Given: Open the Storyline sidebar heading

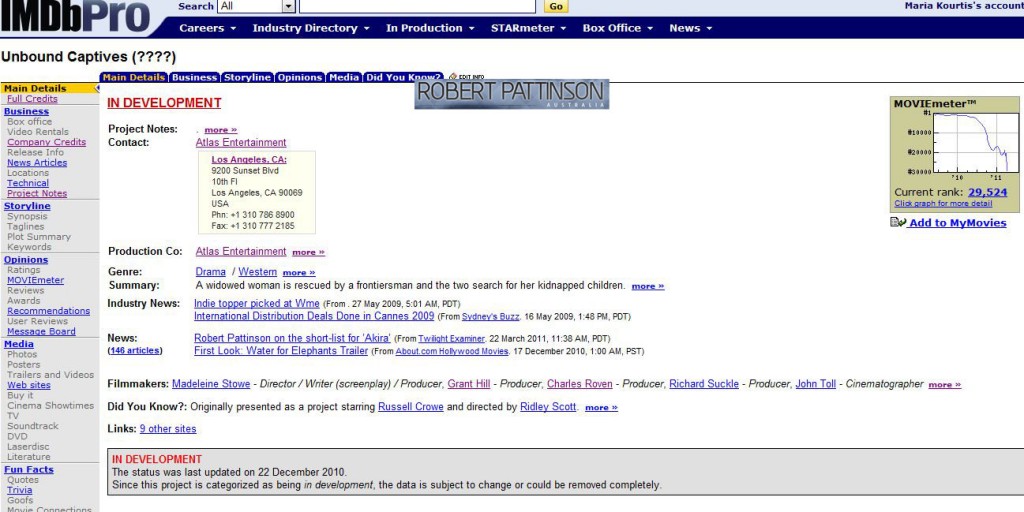Looking at the screenshot, I should pyautogui.click(x=27, y=206).
